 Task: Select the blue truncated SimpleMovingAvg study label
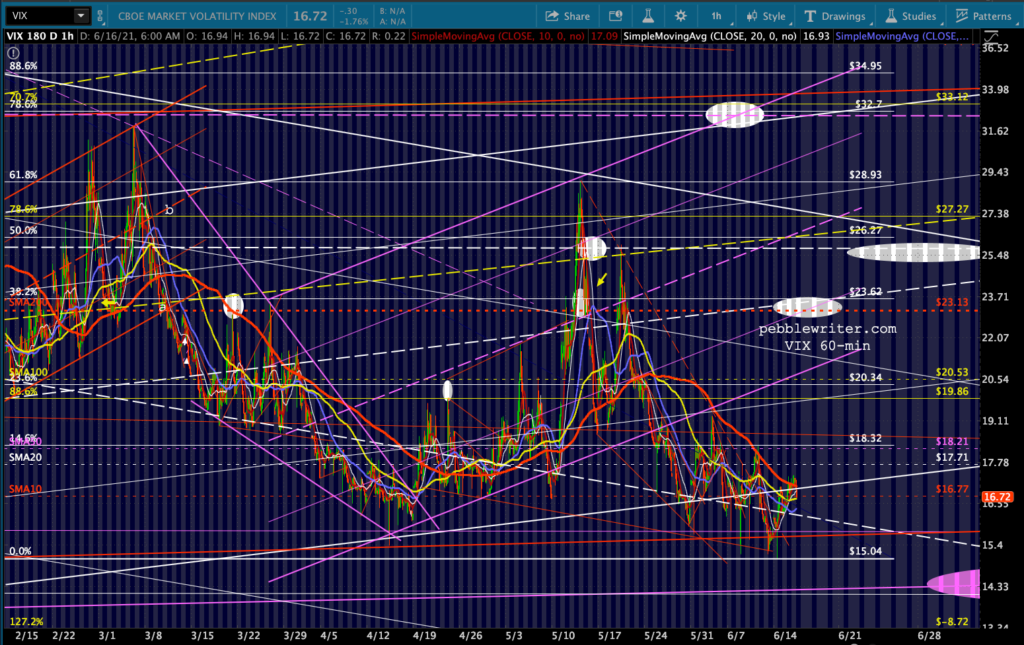click(902, 37)
